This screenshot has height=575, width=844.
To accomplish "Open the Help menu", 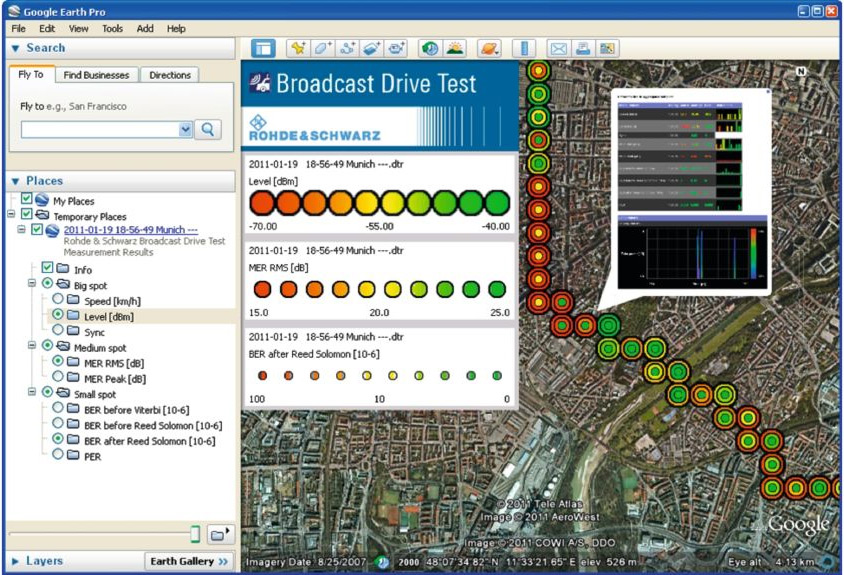I will coord(176,29).
